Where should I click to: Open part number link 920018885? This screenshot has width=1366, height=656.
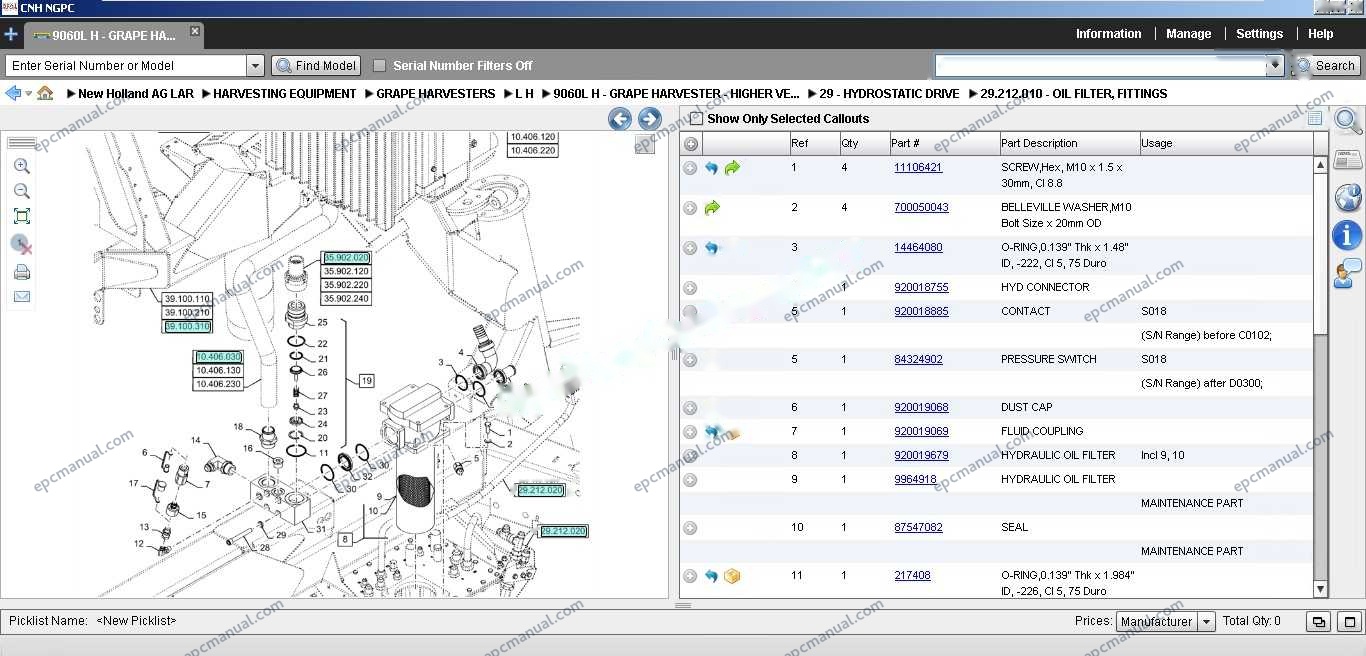point(921,311)
